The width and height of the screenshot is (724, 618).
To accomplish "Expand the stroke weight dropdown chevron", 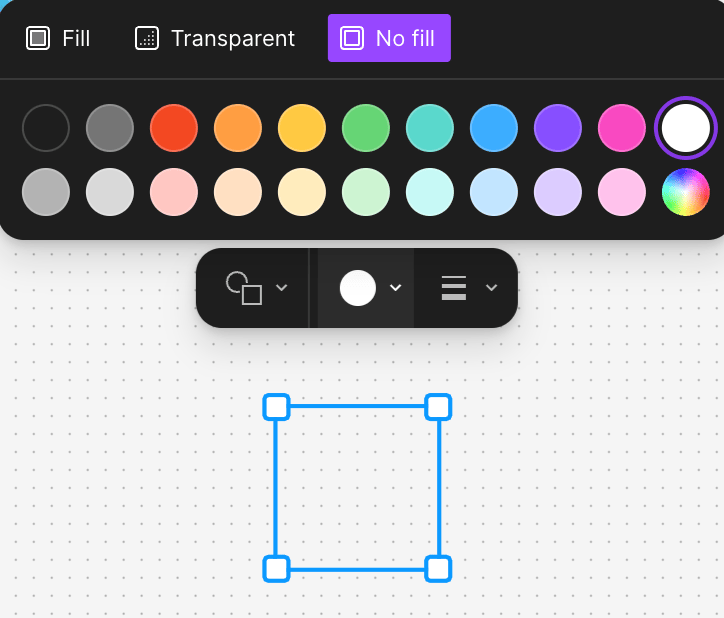I will click(x=491, y=287).
